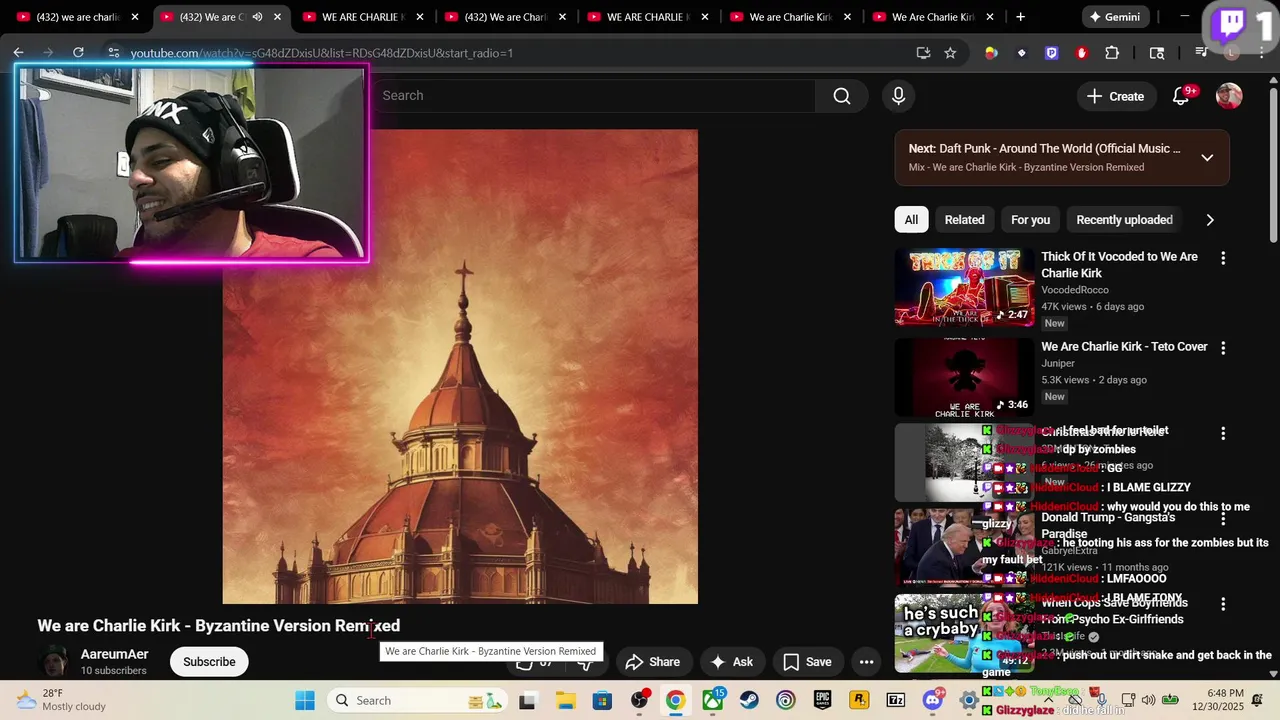Click the red hand ad-blocker extension icon

(x=1081, y=53)
